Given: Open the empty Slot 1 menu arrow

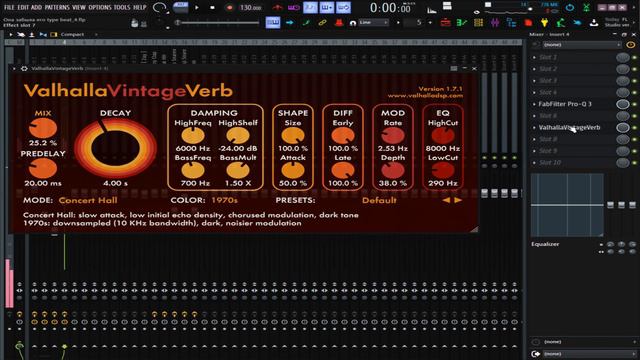Looking at the screenshot, I should (x=534, y=57).
